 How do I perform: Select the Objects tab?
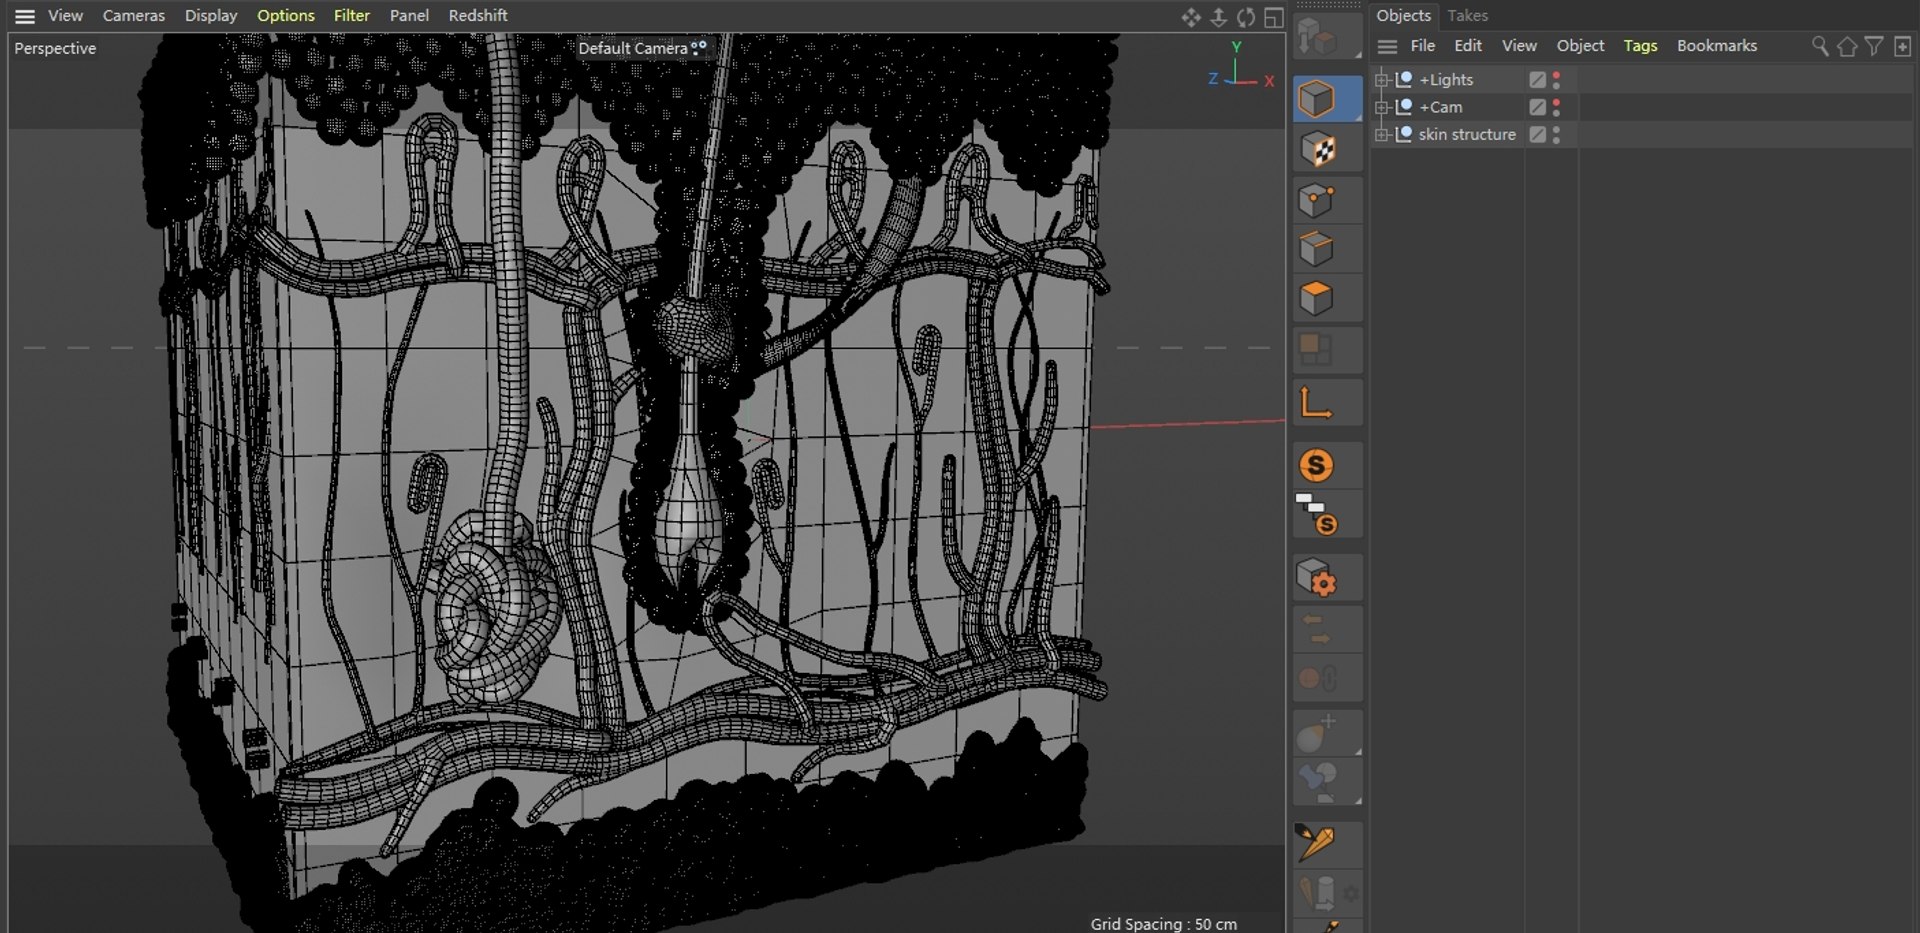click(x=1404, y=16)
